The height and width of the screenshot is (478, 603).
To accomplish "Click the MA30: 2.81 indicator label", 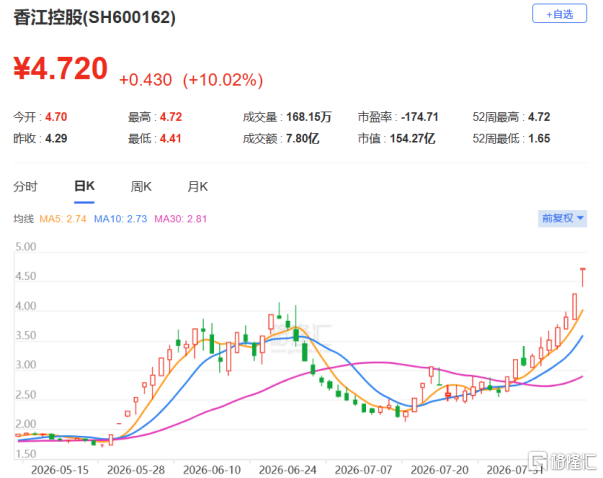I will pyautogui.click(x=181, y=219).
